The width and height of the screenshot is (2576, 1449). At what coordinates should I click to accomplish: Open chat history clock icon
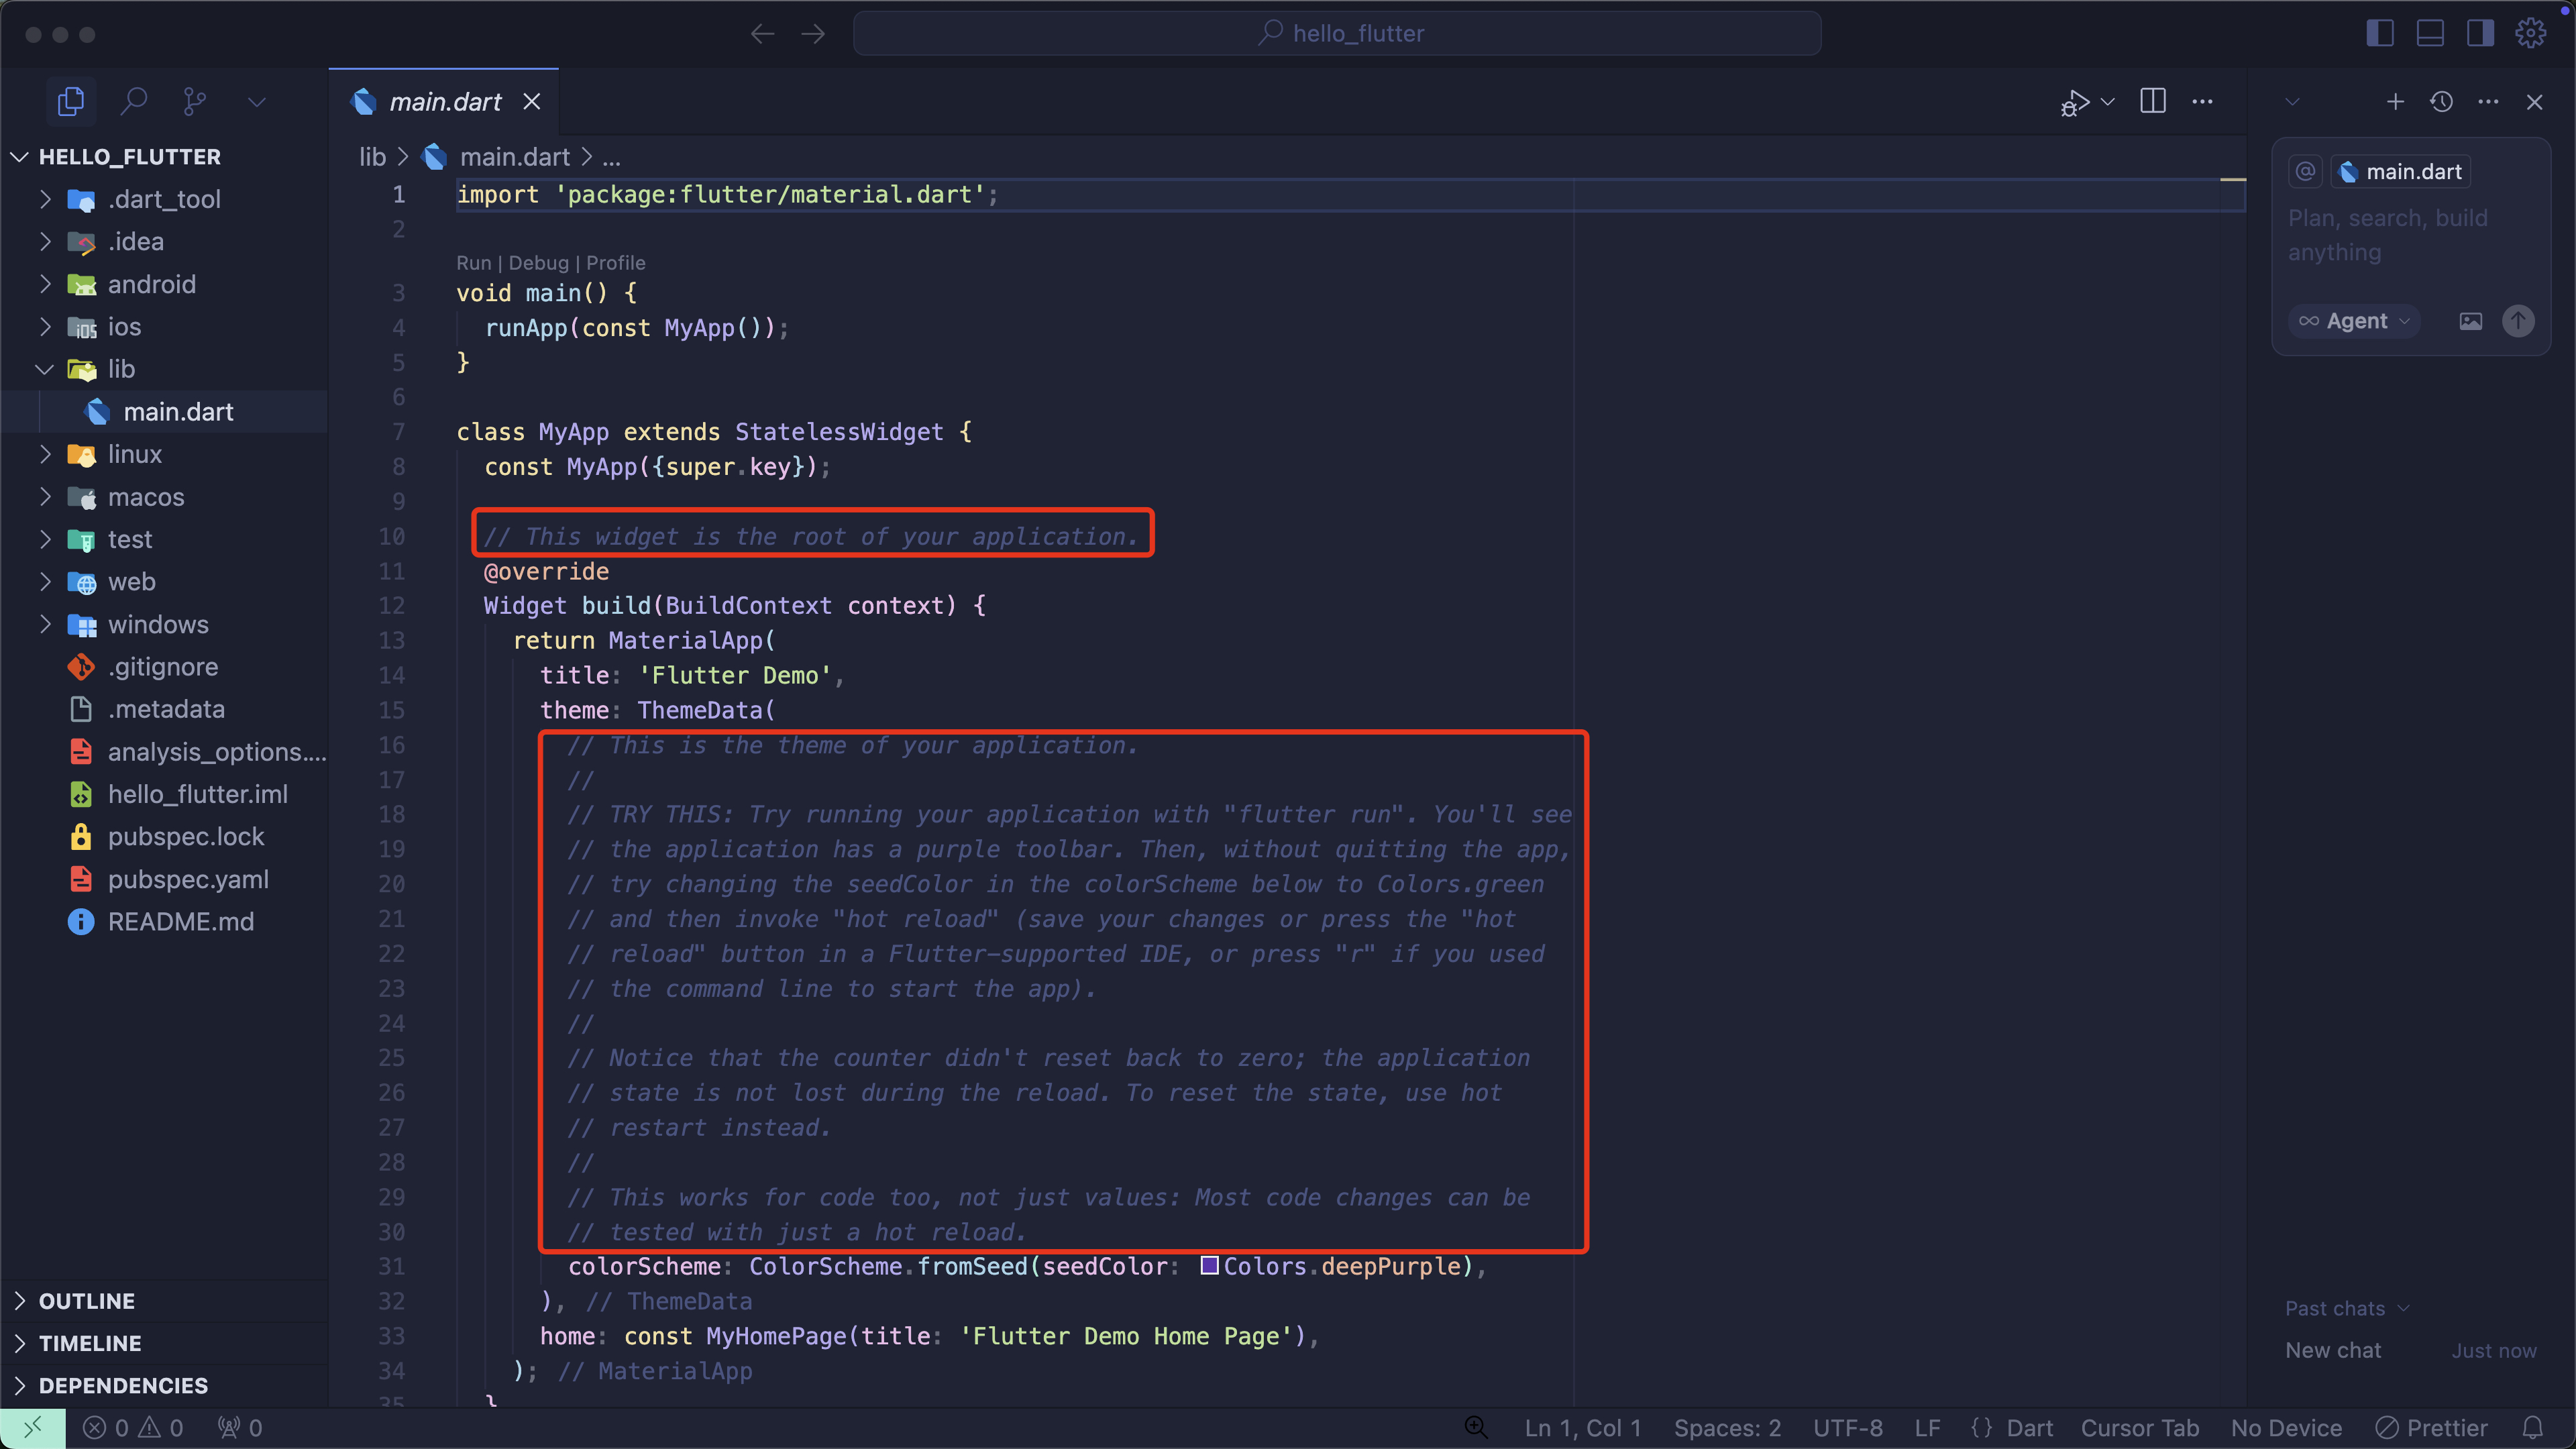pyautogui.click(x=2441, y=102)
